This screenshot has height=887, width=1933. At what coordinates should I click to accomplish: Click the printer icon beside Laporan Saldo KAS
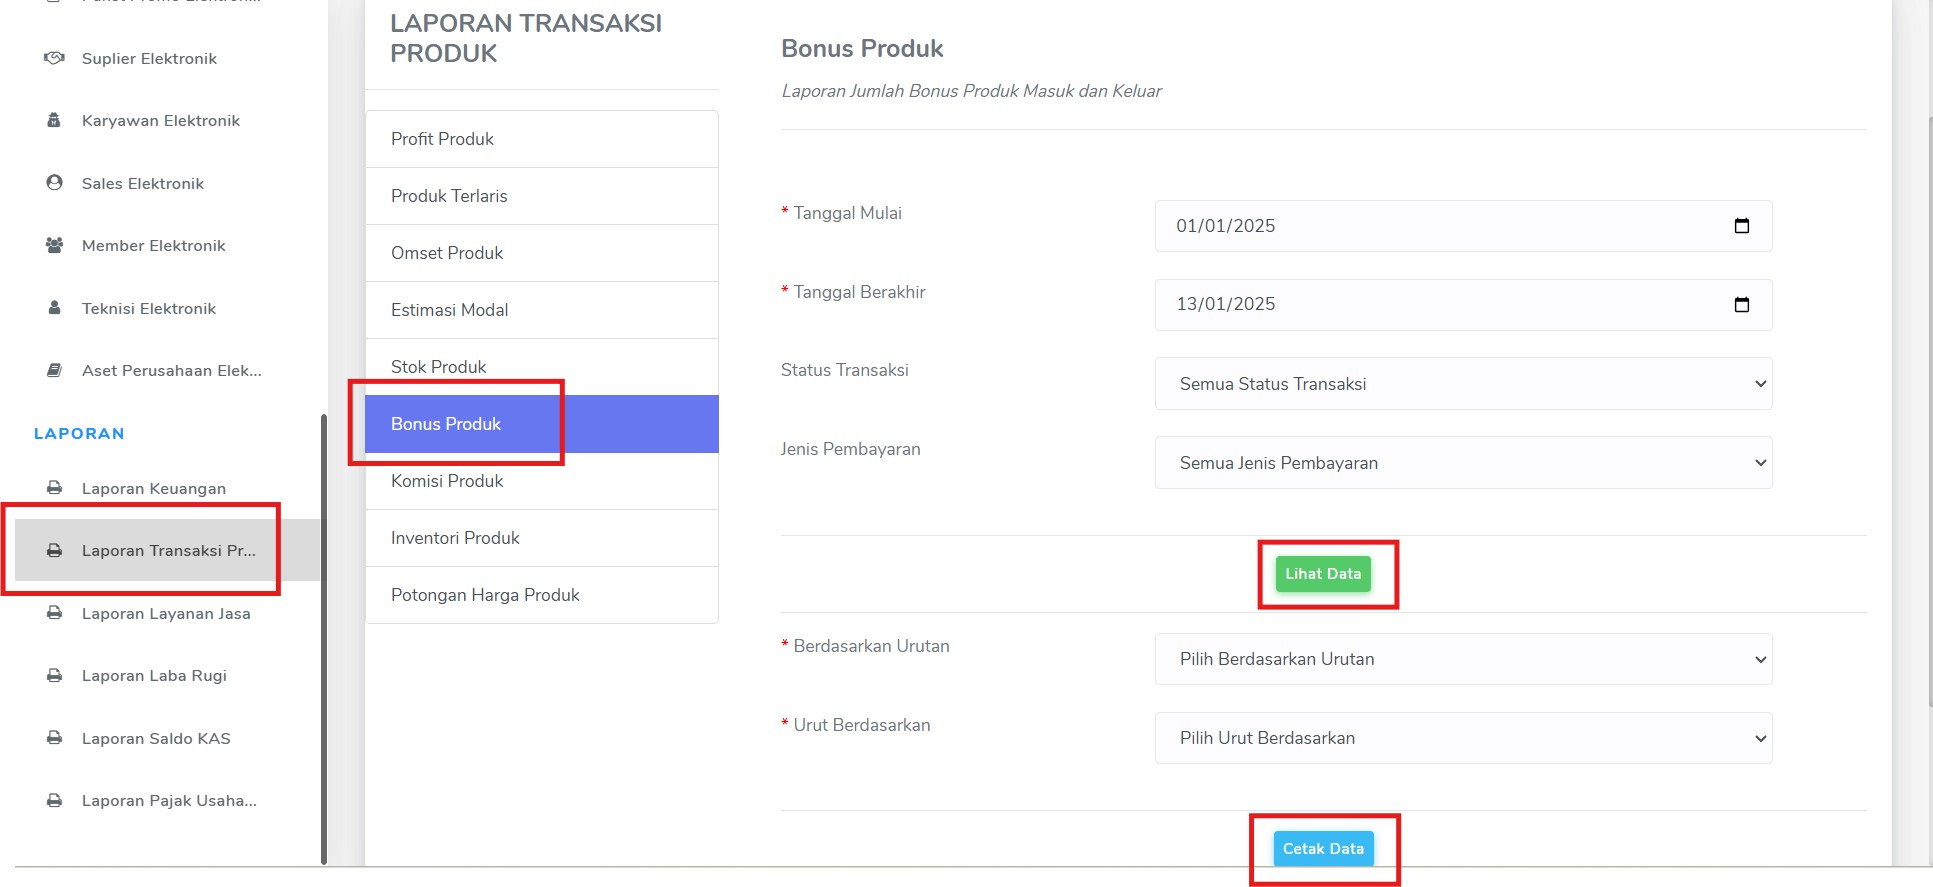[54, 738]
